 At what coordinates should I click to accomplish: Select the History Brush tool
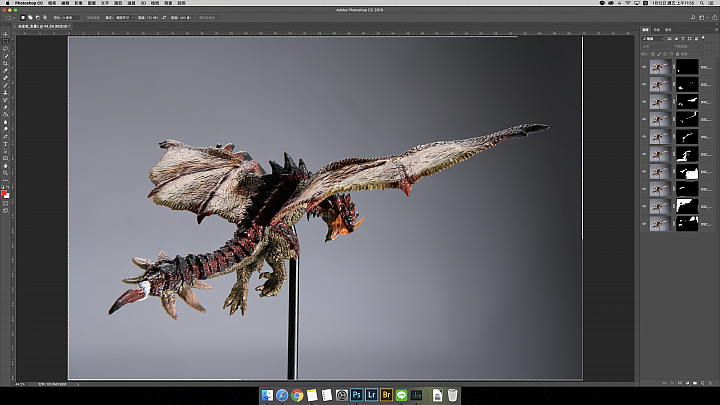[x=6, y=100]
